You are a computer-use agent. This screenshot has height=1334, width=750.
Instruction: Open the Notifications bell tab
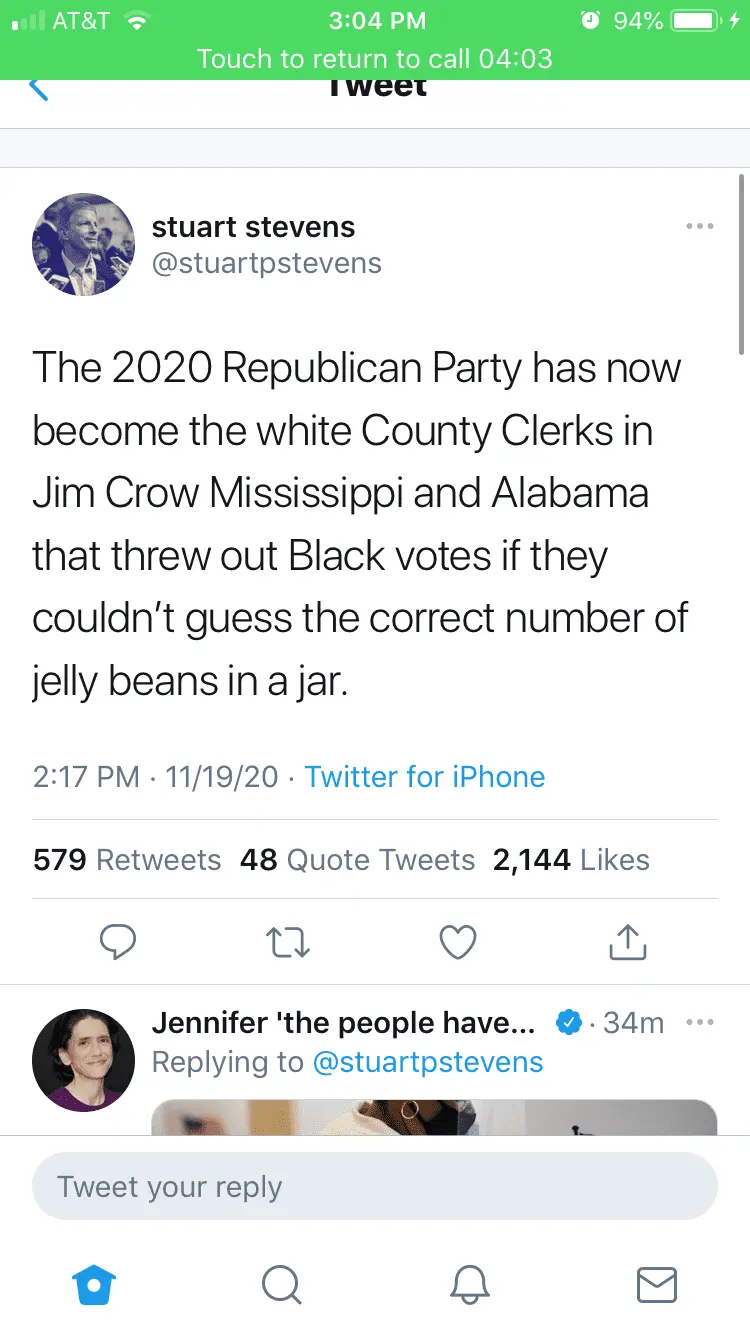[x=470, y=1284]
